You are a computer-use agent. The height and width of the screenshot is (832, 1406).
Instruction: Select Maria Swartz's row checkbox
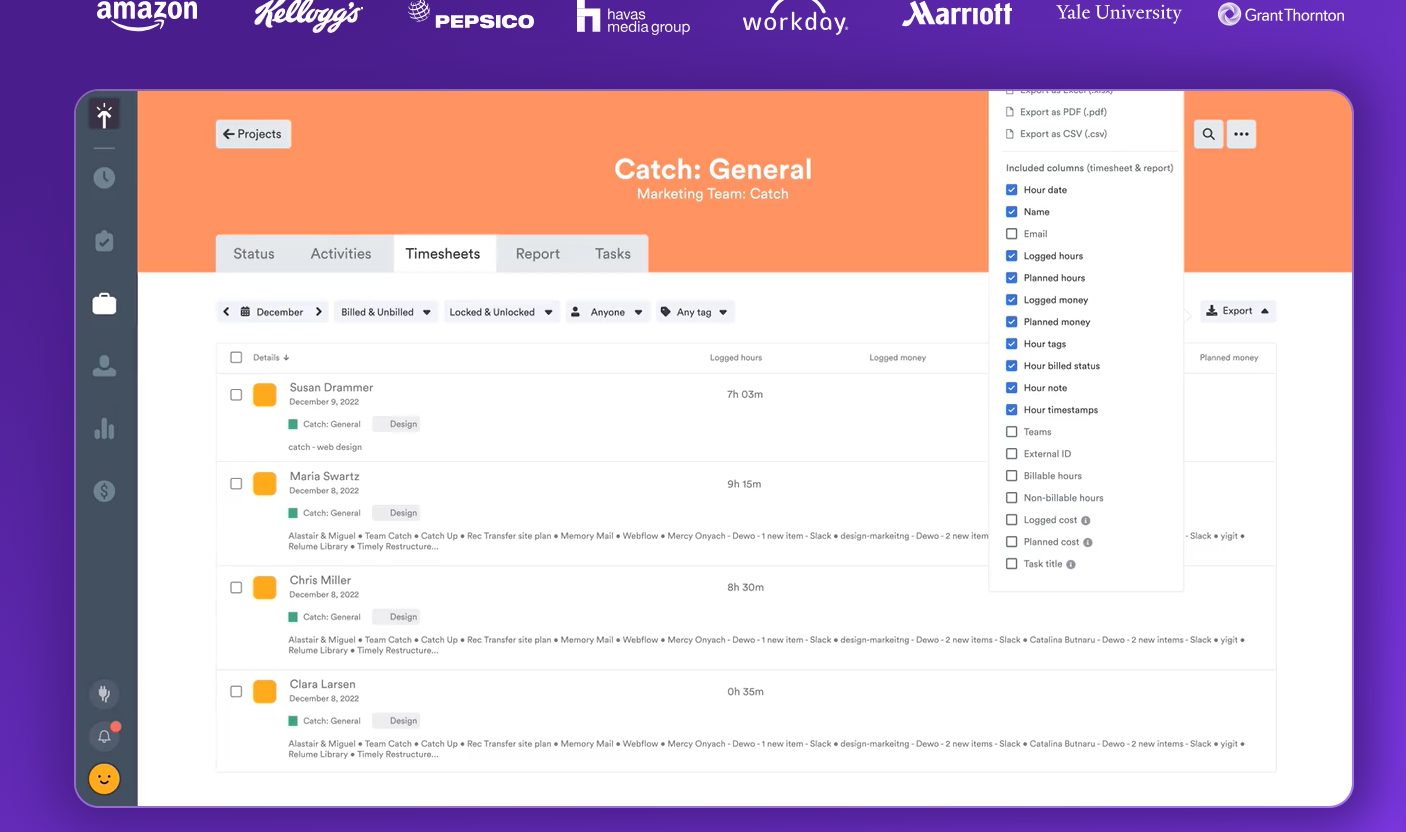236,483
